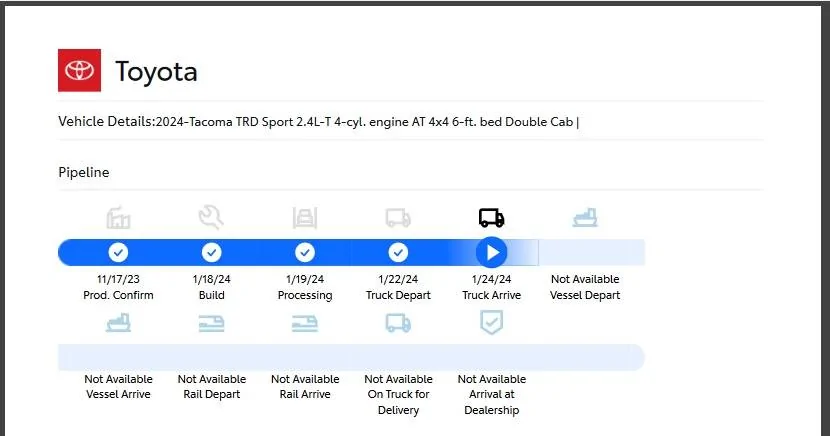Click the Arrival at Dealership shield icon
The width and height of the screenshot is (830, 436).
491,322
